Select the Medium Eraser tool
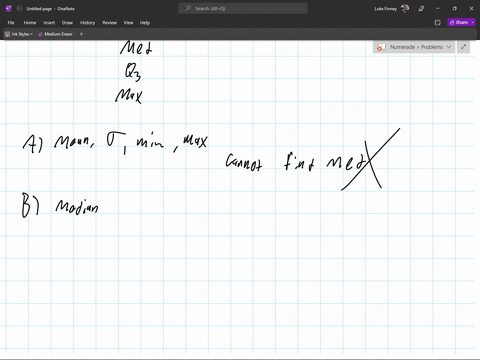 click(55, 34)
